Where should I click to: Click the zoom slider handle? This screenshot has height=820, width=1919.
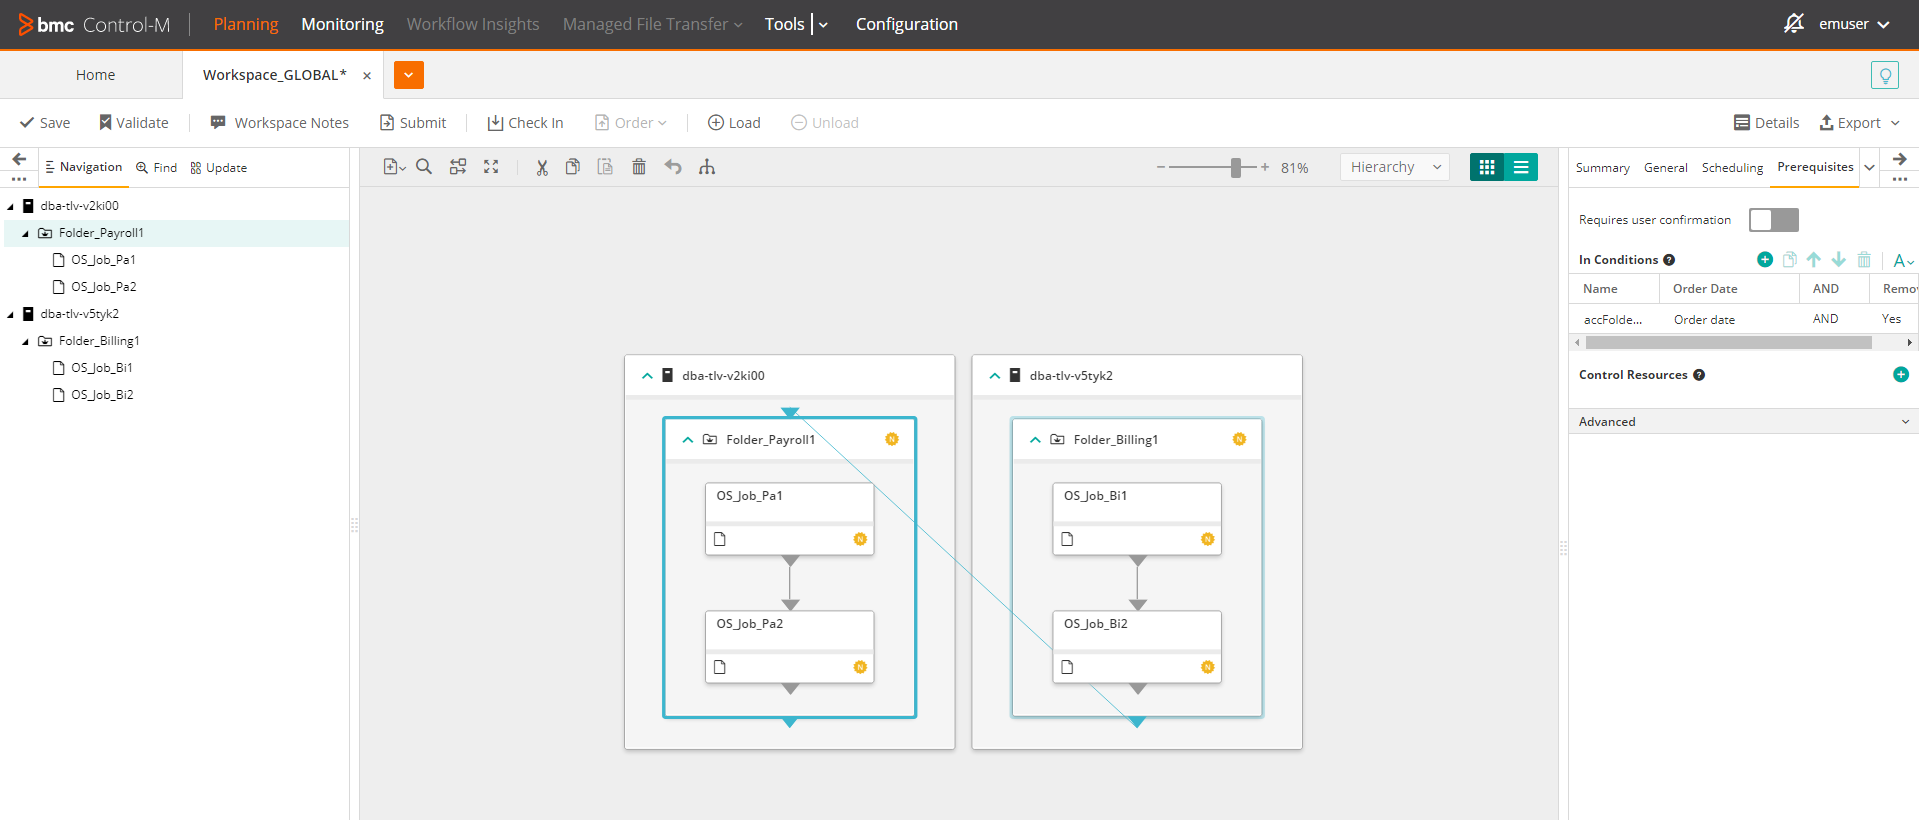tap(1236, 168)
